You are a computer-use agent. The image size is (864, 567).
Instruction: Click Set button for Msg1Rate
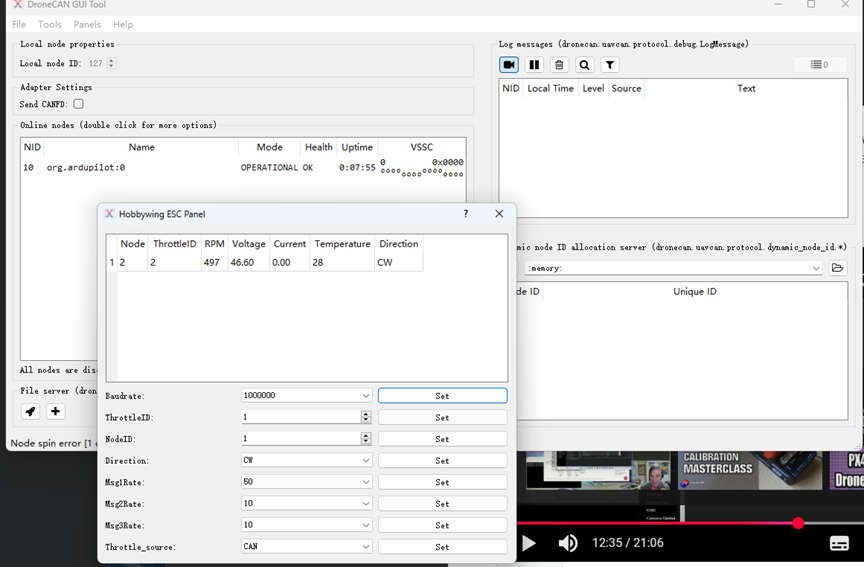click(x=442, y=482)
